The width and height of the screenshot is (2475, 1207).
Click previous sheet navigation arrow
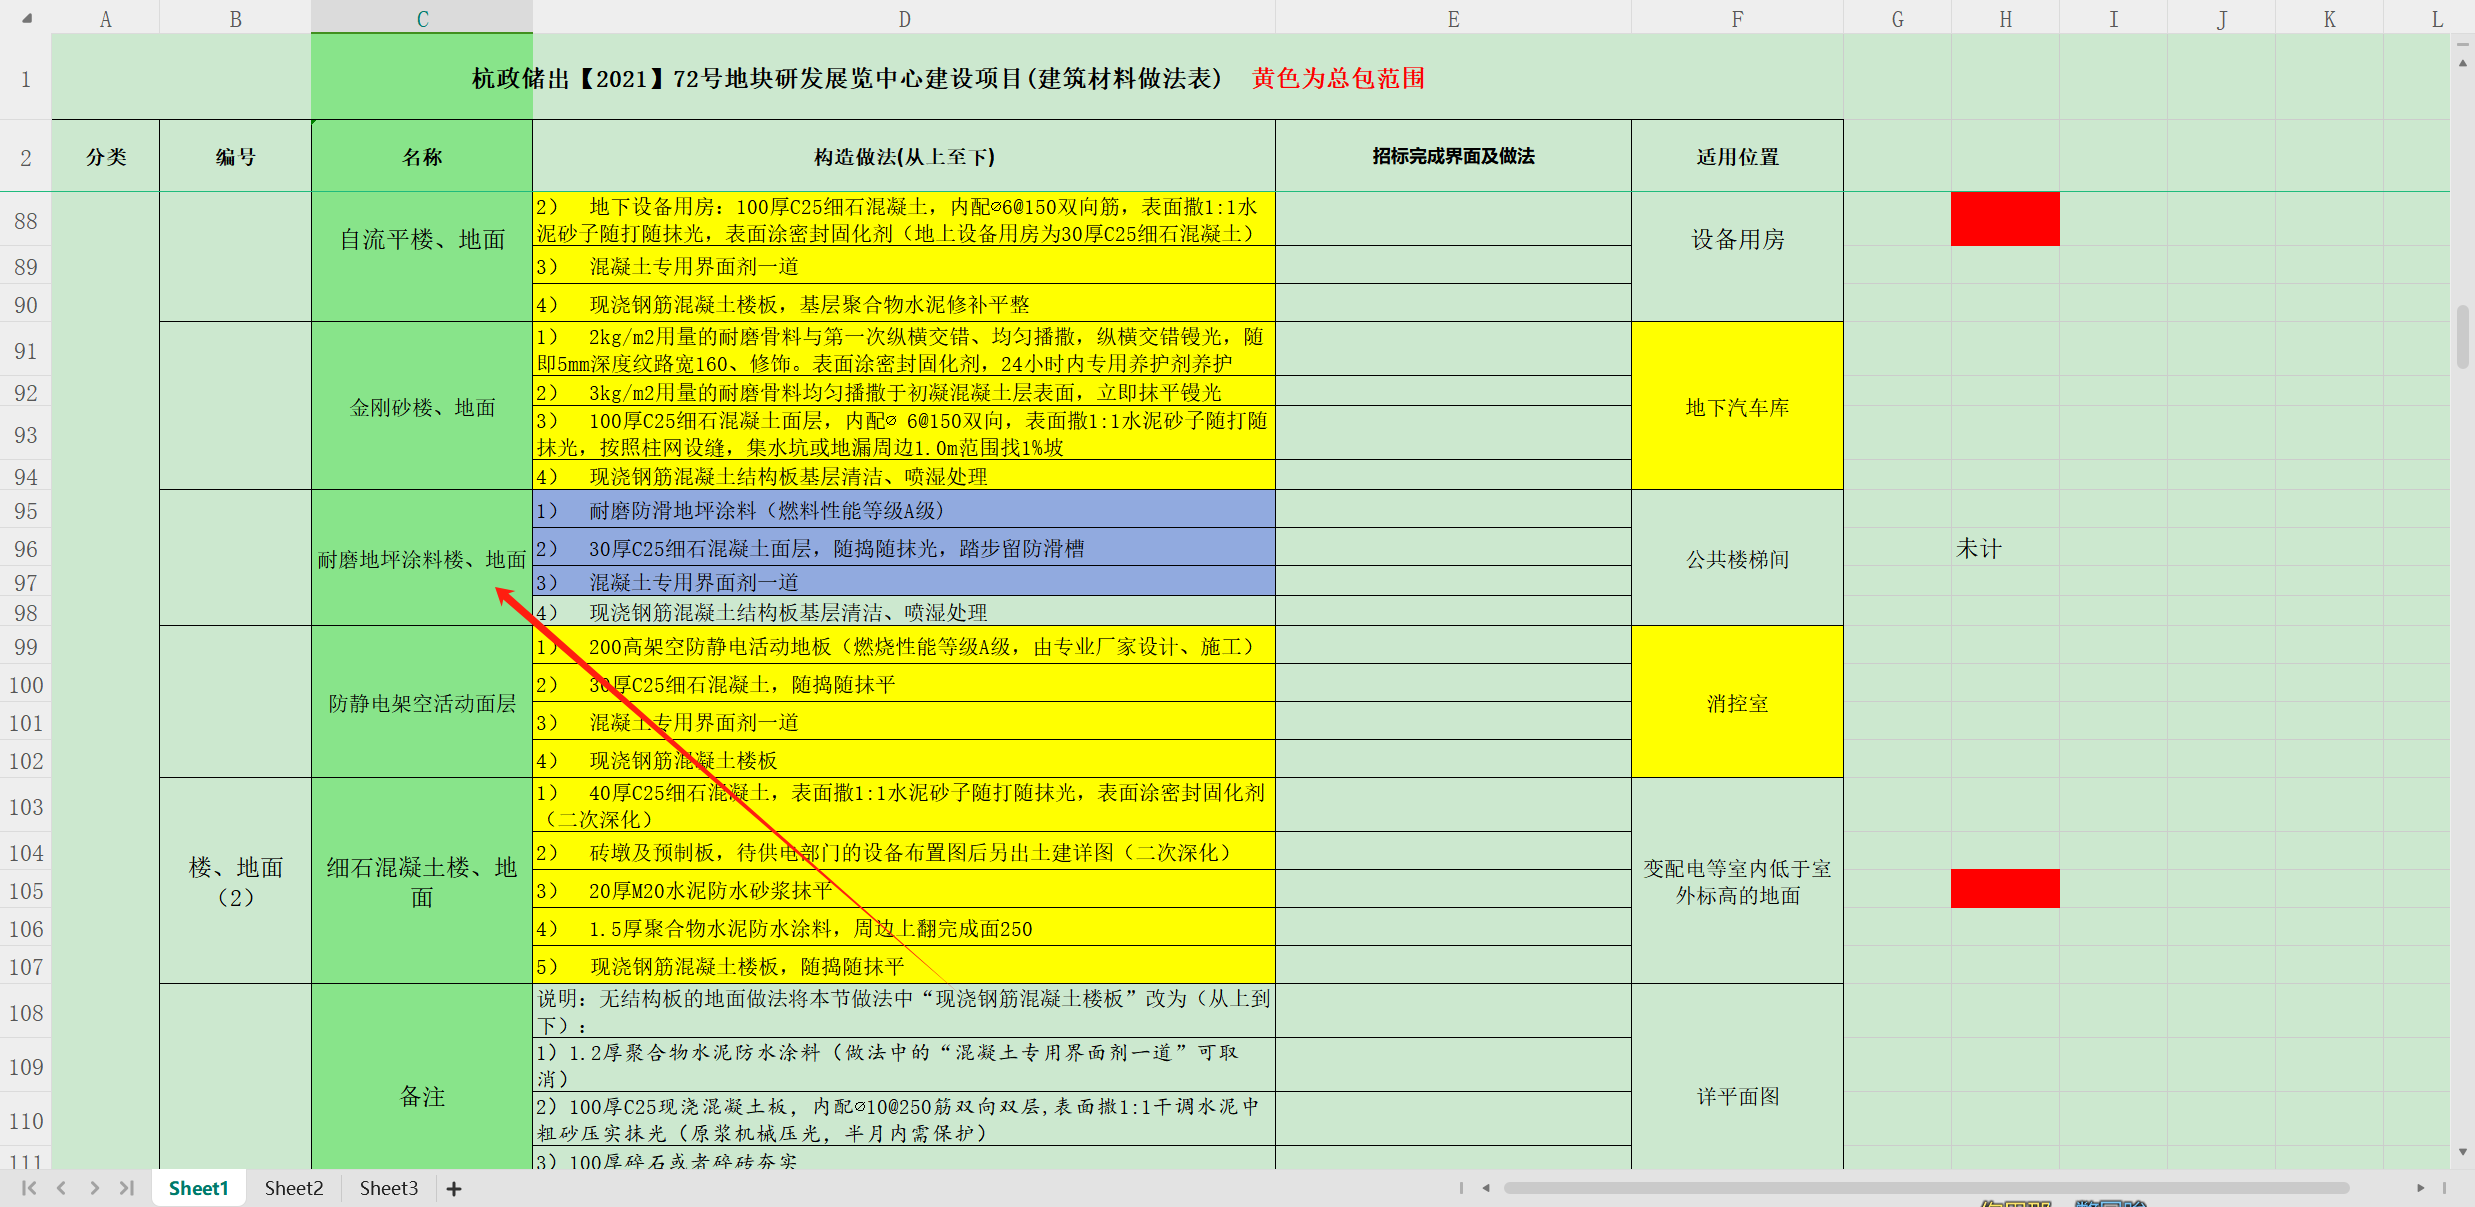pyautogui.click(x=62, y=1188)
